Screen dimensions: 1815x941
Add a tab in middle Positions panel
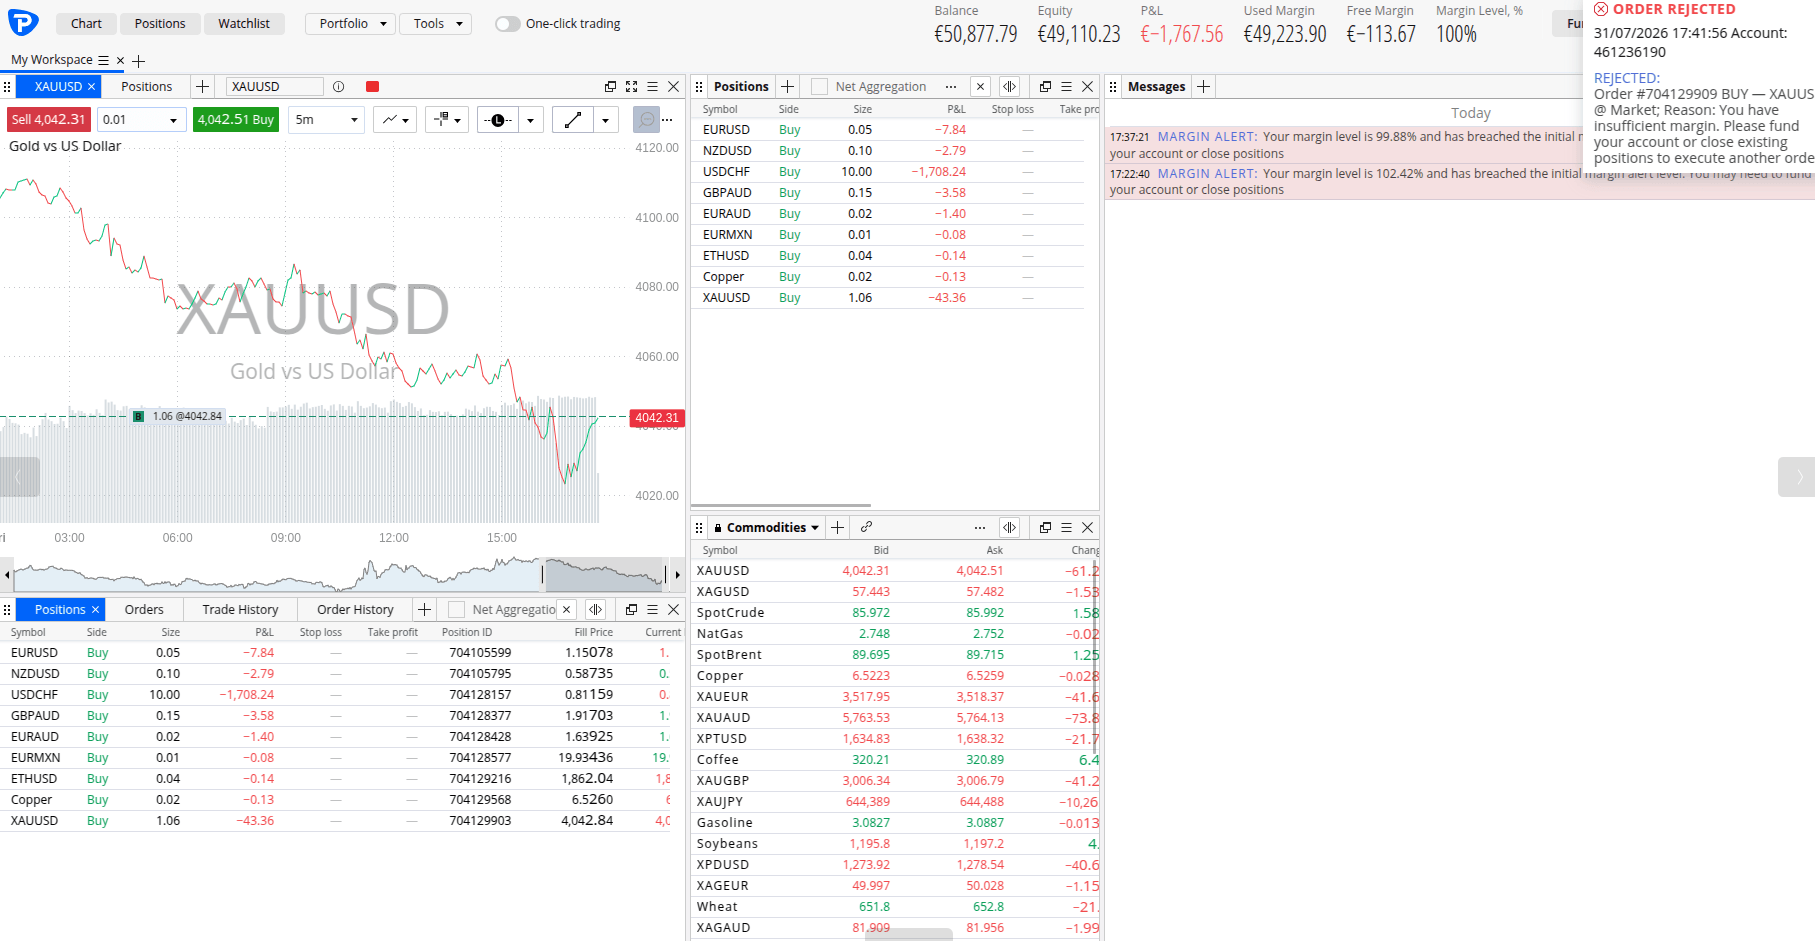point(787,87)
